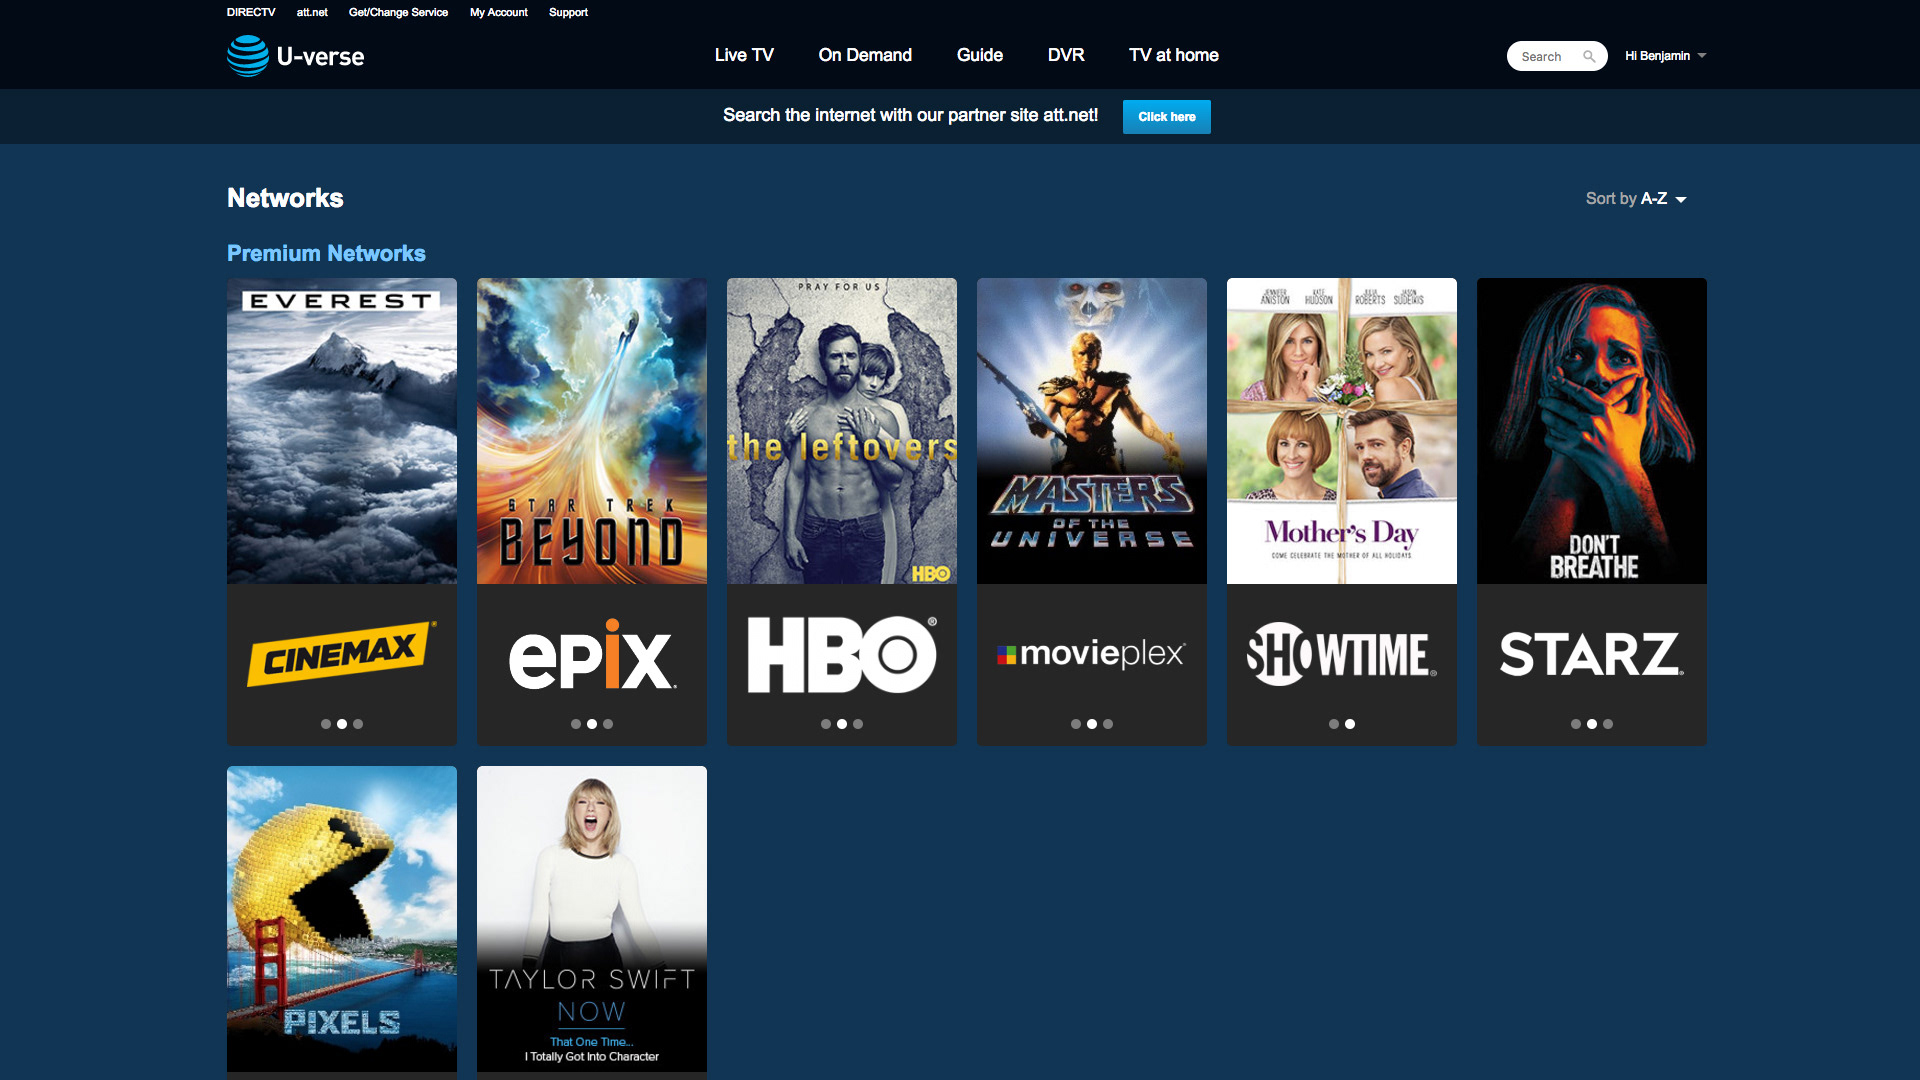Select first carousel dot under Cinemax
Image resolution: width=1920 pixels, height=1080 pixels.
(x=326, y=724)
